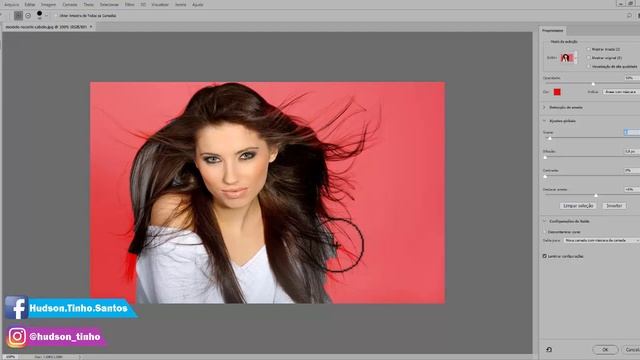The height and width of the screenshot is (360, 640).
Task: Click the Difusão slider handle
Action: 545,158
